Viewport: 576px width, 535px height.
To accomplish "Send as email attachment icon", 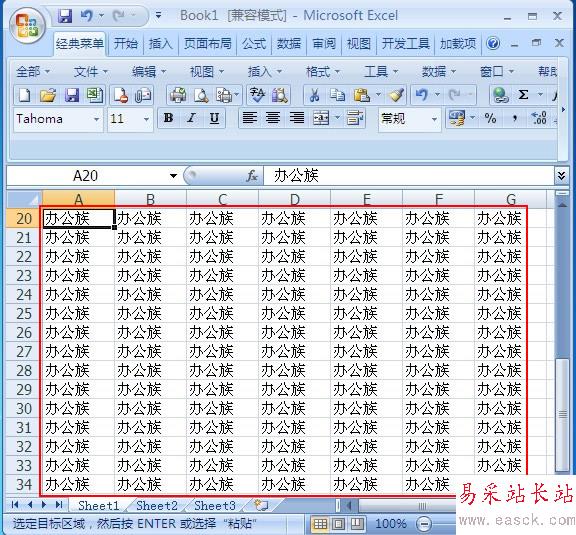I will pyautogui.click(x=143, y=96).
